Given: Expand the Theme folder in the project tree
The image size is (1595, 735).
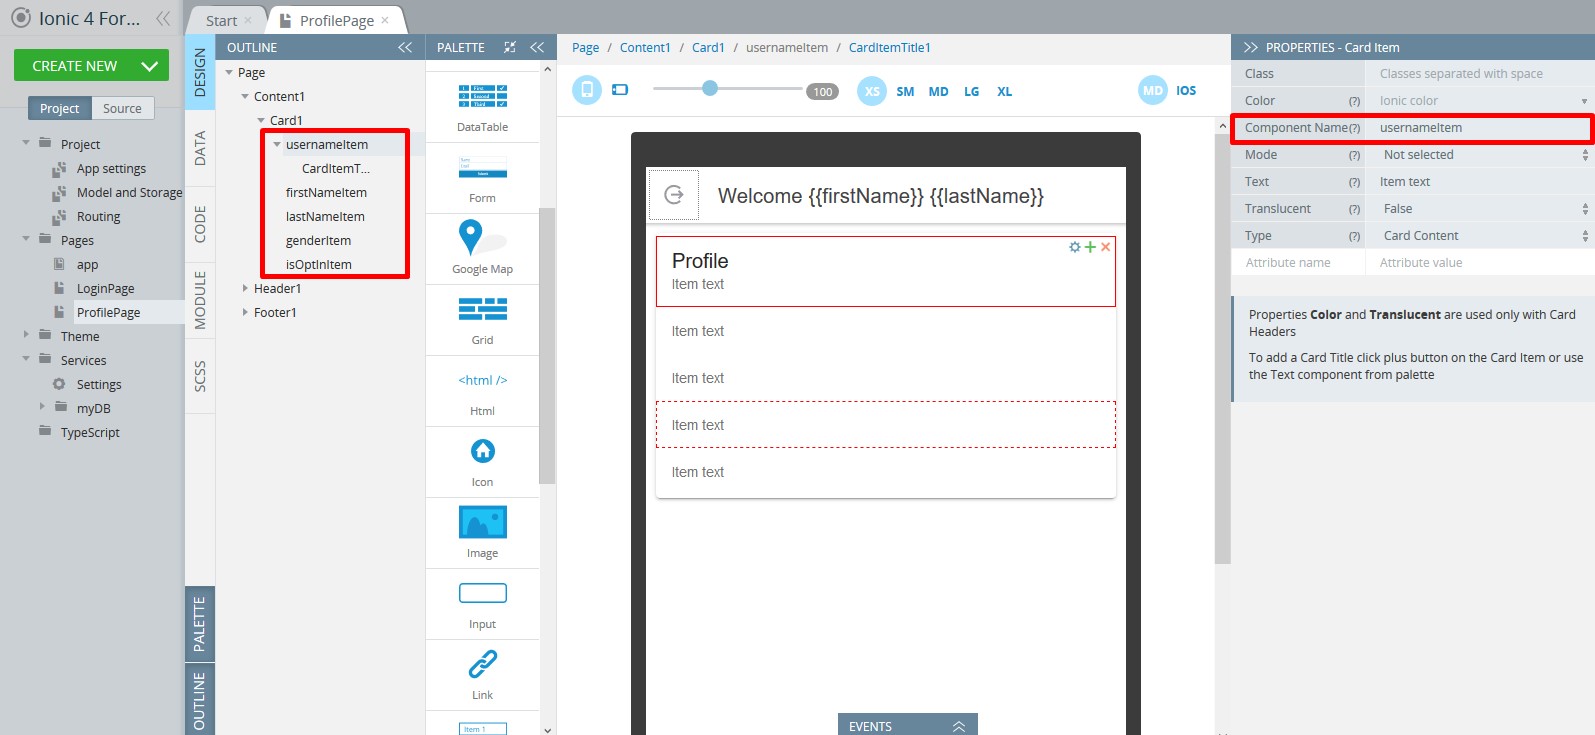Looking at the screenshot, I should (26, 335).
